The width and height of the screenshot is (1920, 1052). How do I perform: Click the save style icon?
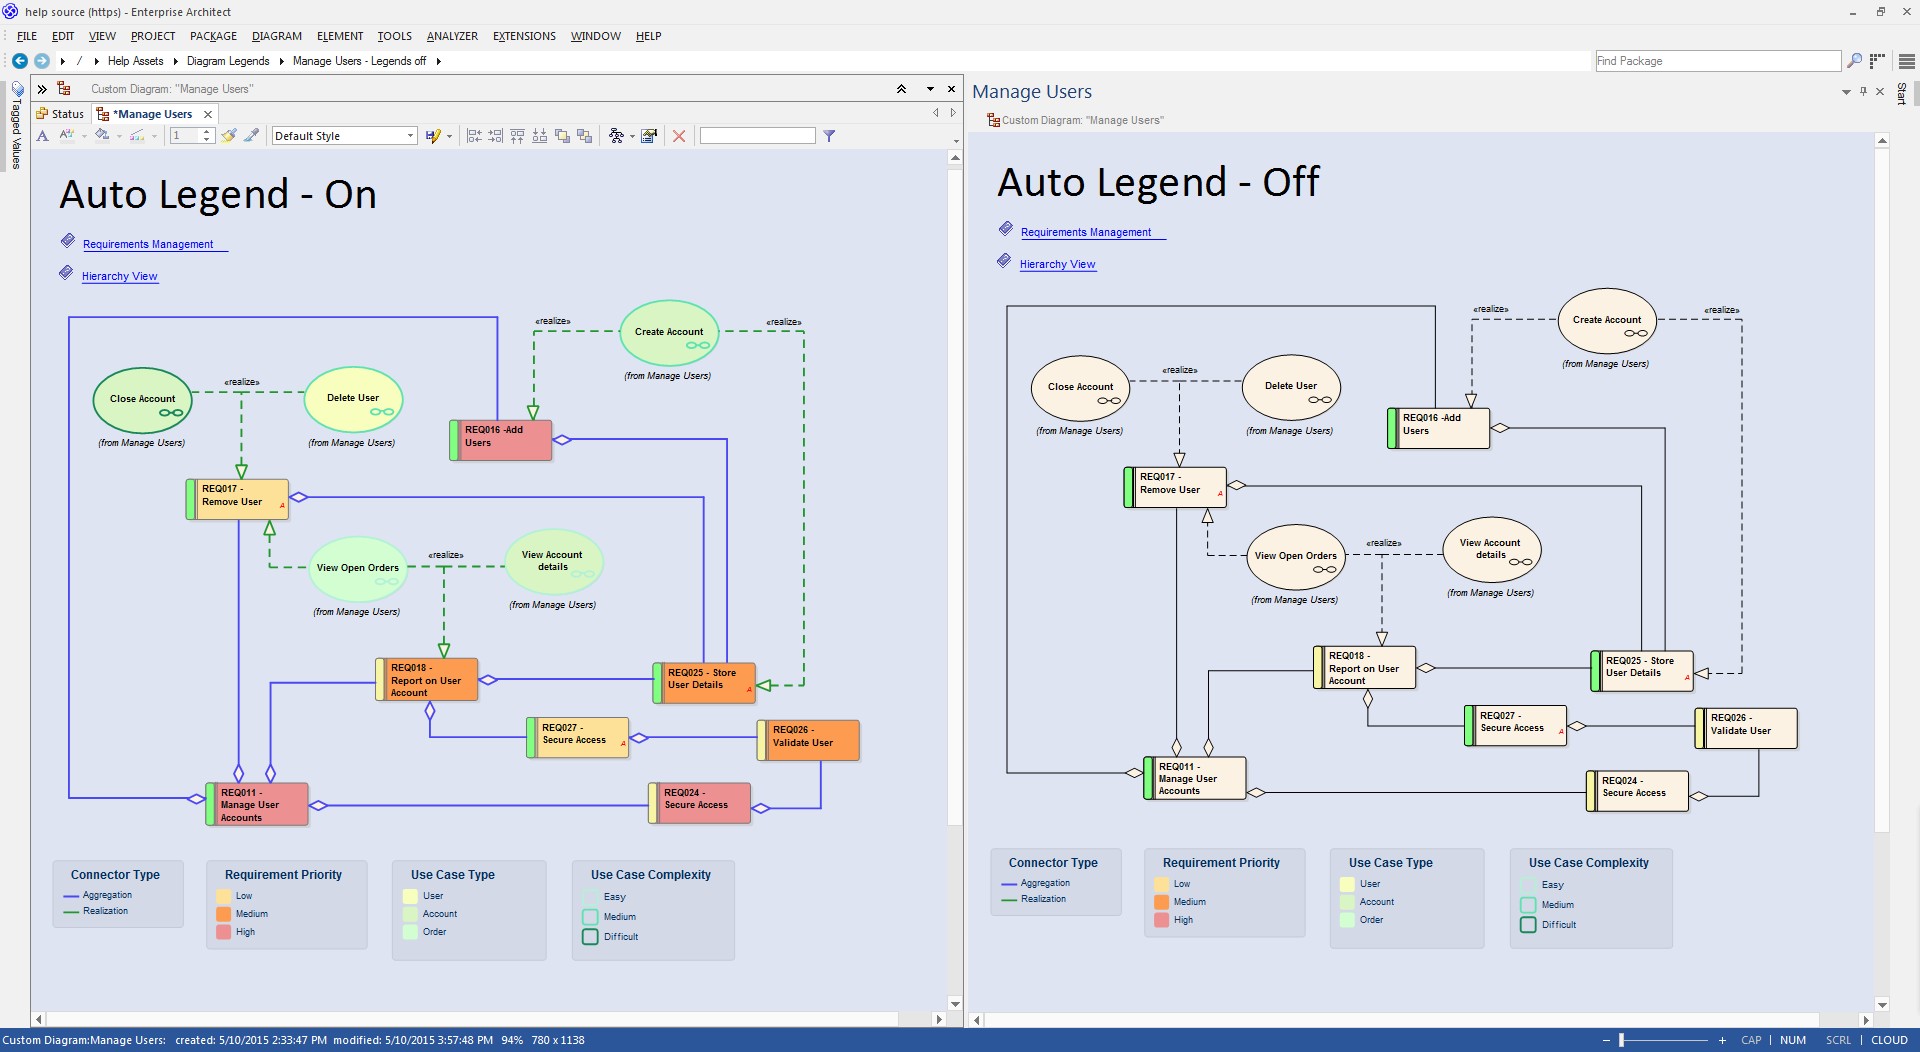coord(432,136)
